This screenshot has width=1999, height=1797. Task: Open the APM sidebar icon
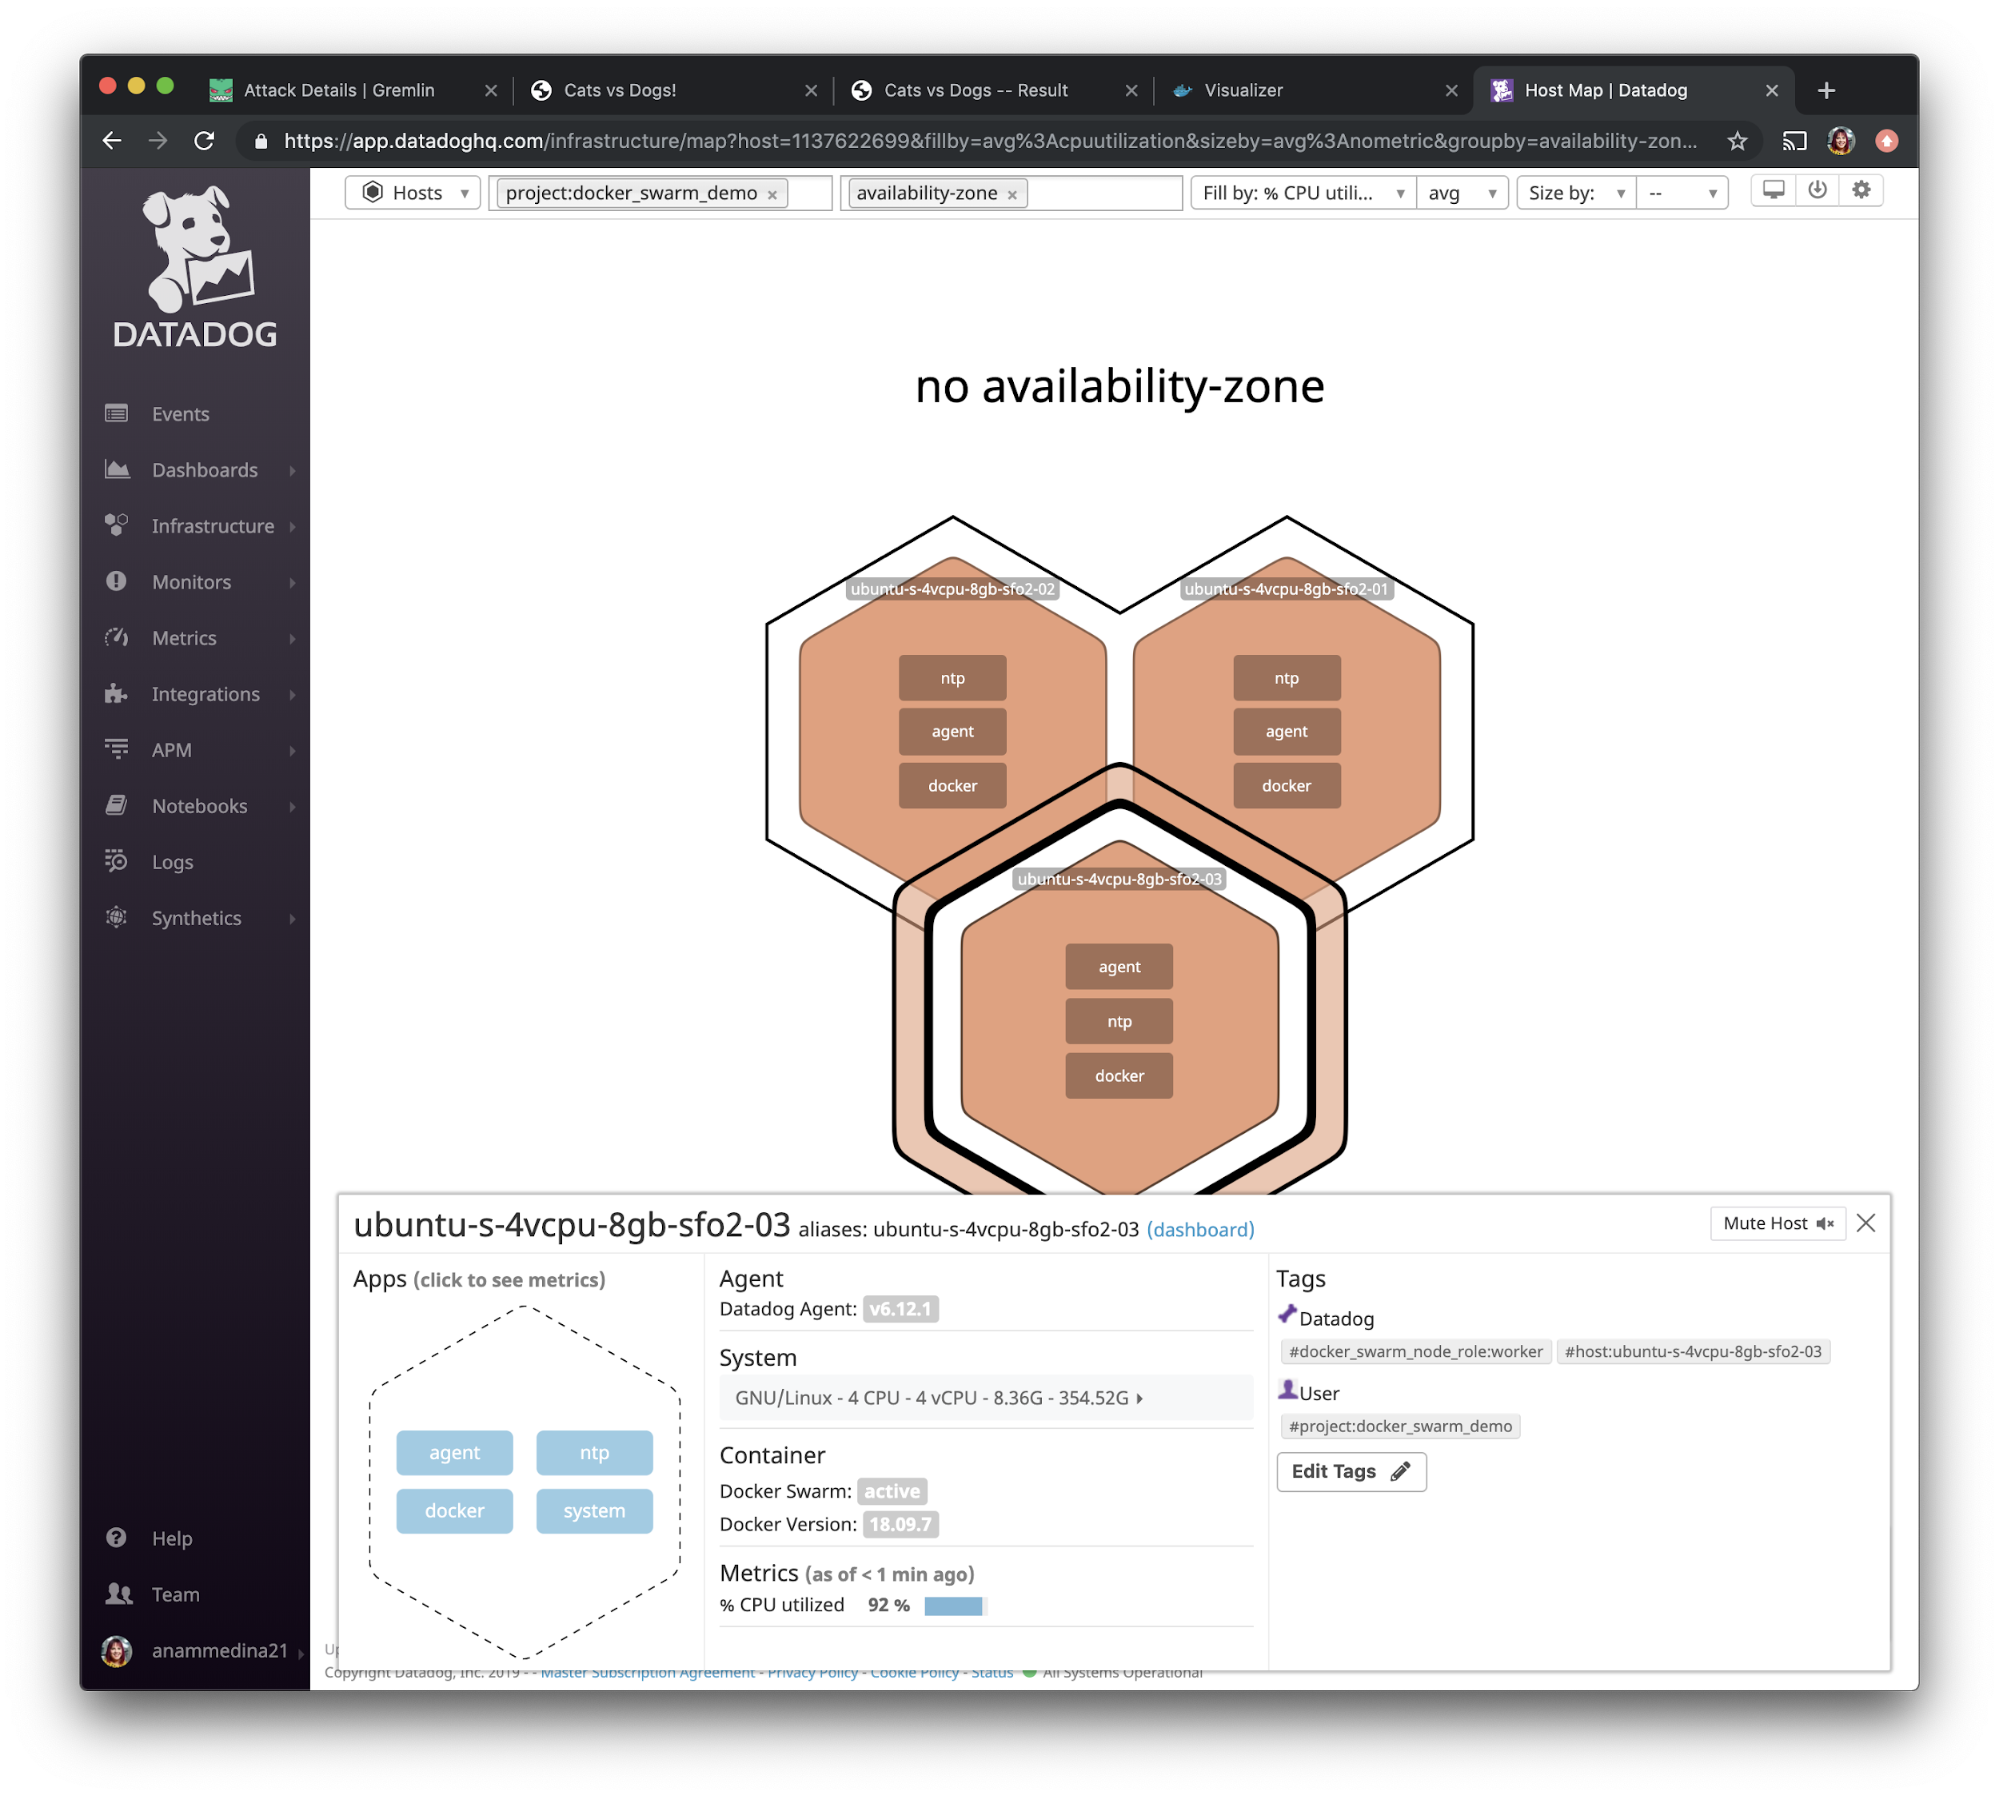point(117,749)
